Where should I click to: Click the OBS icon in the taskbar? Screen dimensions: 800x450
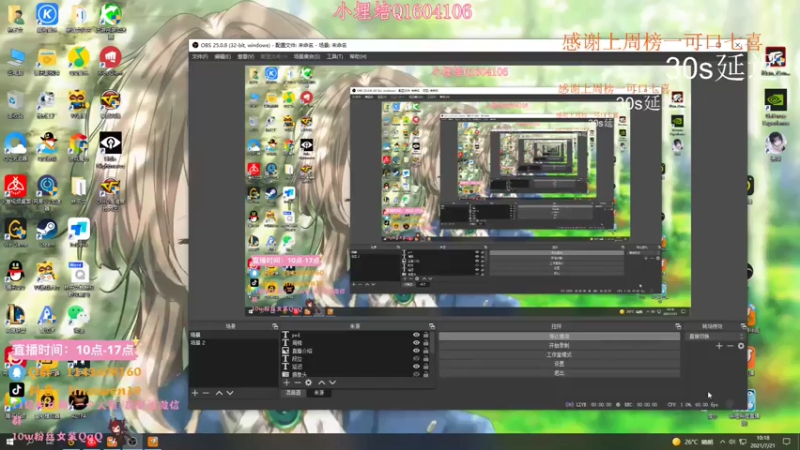(132, 442)
